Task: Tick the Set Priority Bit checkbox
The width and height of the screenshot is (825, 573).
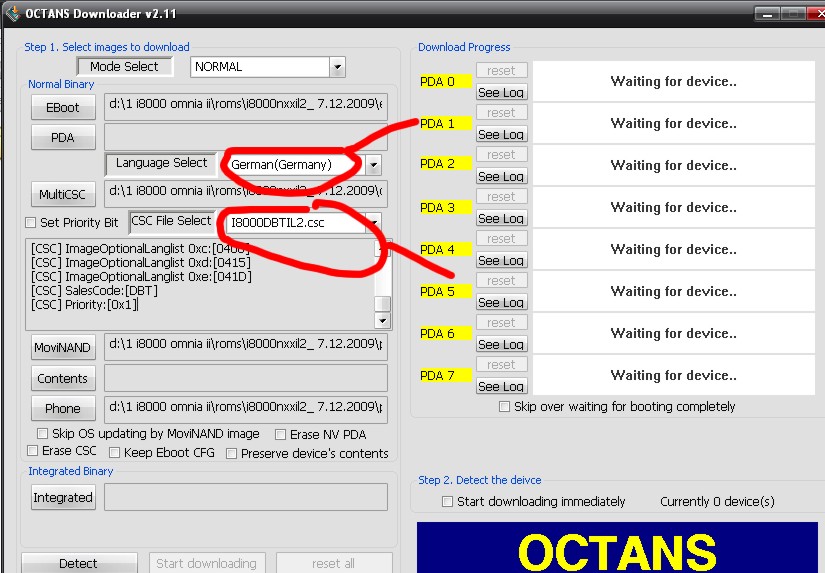Action: (x=31, y=223)
